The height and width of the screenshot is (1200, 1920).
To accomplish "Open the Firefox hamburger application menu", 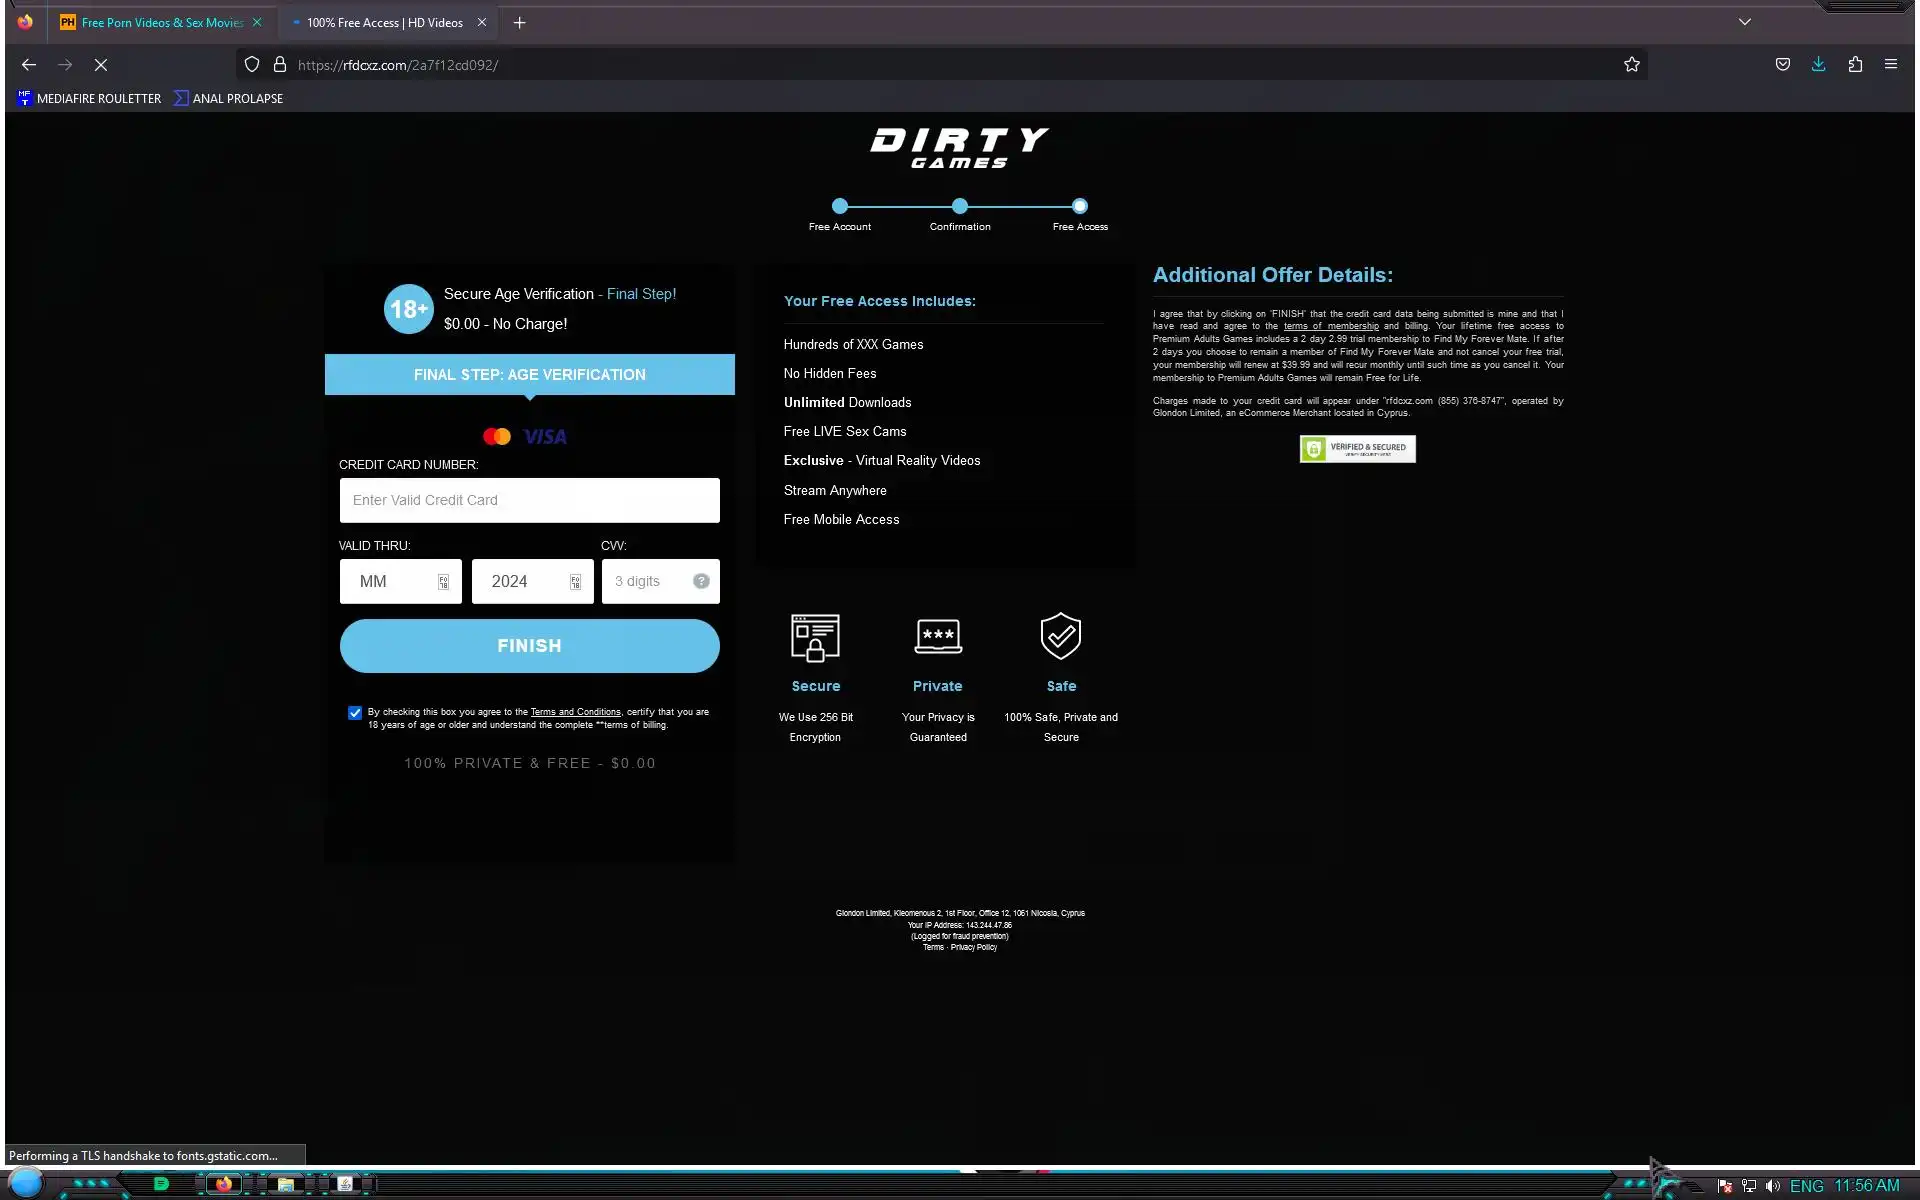I will point(1890,65).
